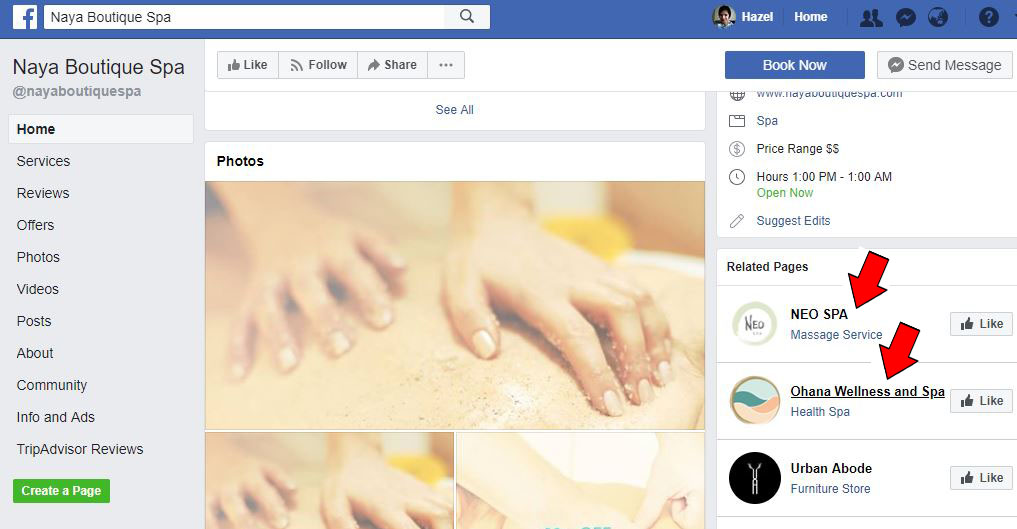Like the Naya Boutique Spa page
This screenshot has width=1017, height=529.
[x=248, y=65]
